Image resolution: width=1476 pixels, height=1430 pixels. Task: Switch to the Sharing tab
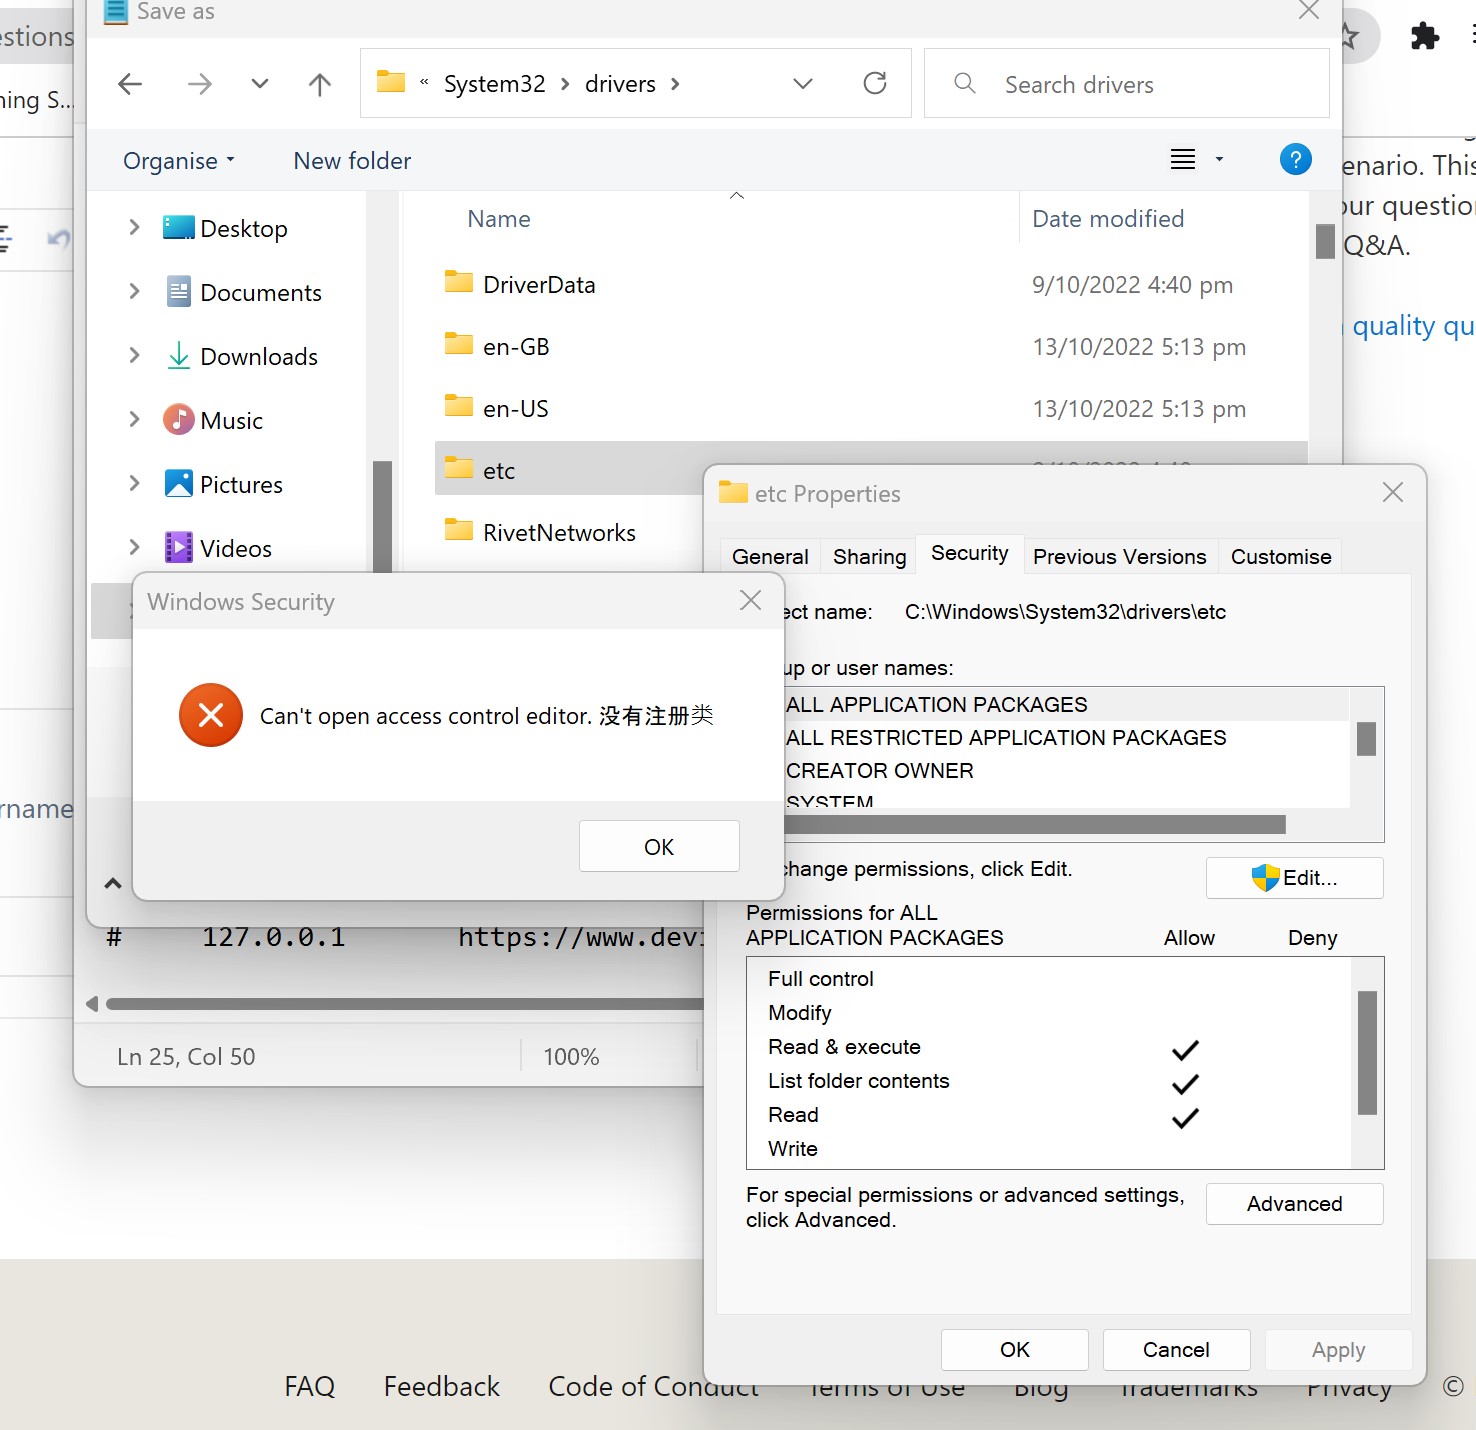[x=867, y=556]
